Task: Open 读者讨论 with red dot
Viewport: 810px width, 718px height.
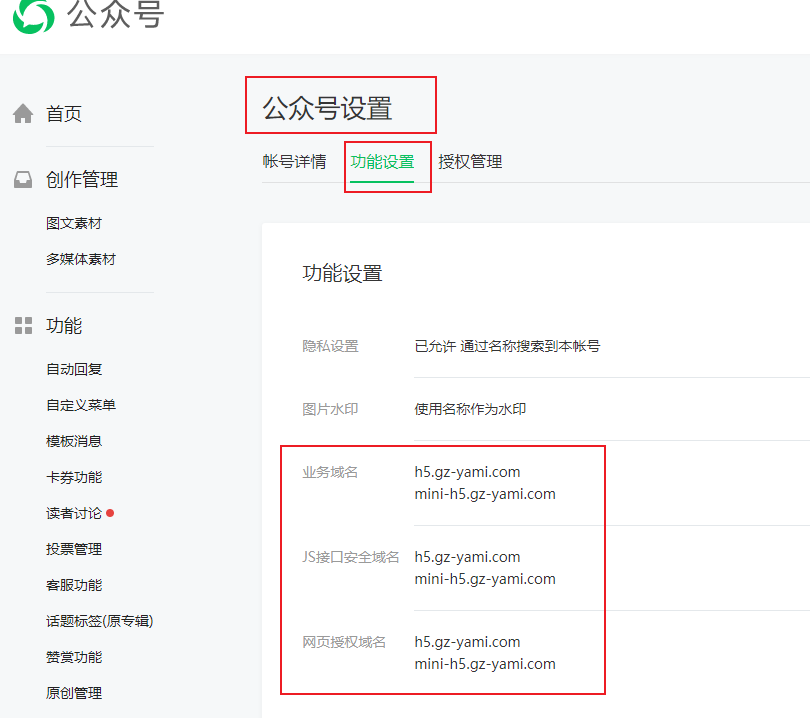Action: pyautogui.click(x=74, y=513)
